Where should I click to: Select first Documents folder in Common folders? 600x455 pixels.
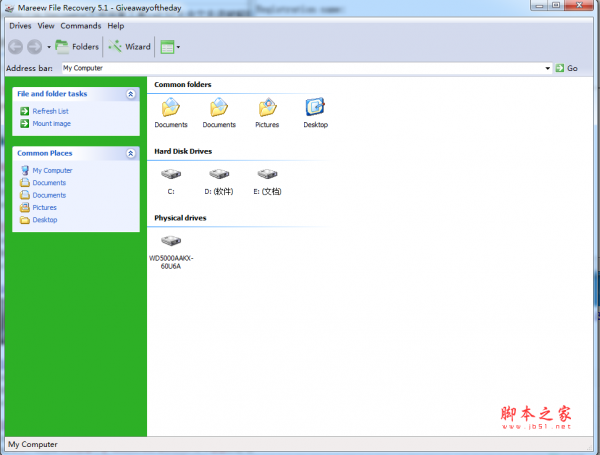point(171,113)
